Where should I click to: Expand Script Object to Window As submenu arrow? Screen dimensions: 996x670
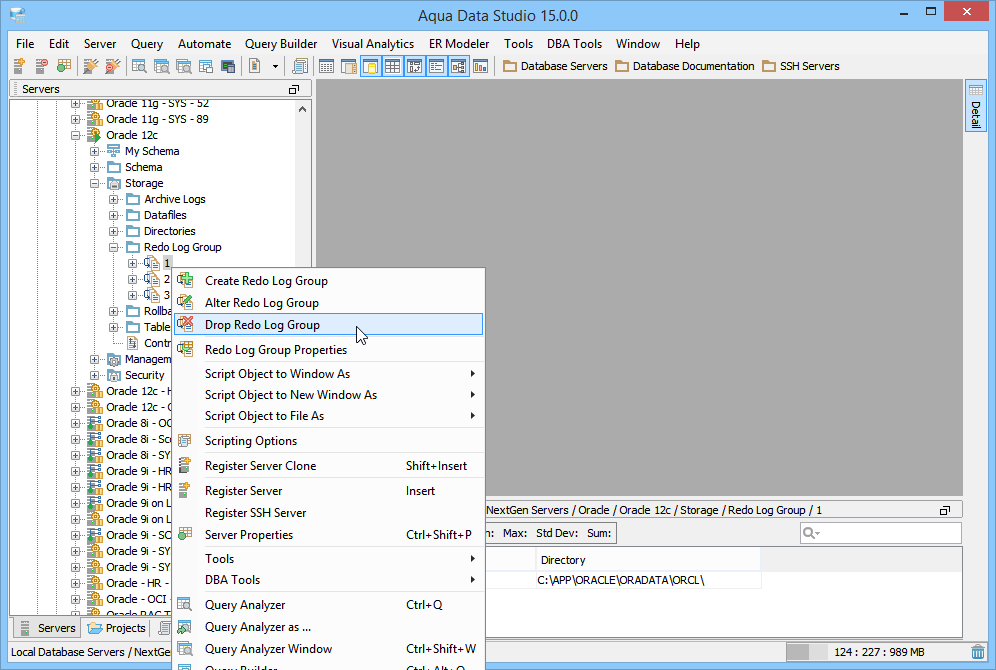pyautogui.click(x=473, y=374)
